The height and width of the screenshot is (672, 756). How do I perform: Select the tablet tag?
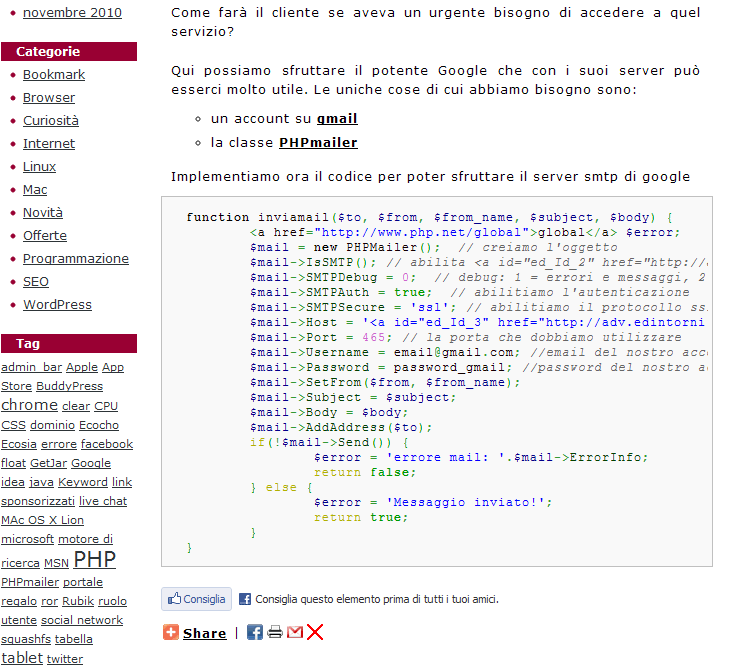click(22, 658)
